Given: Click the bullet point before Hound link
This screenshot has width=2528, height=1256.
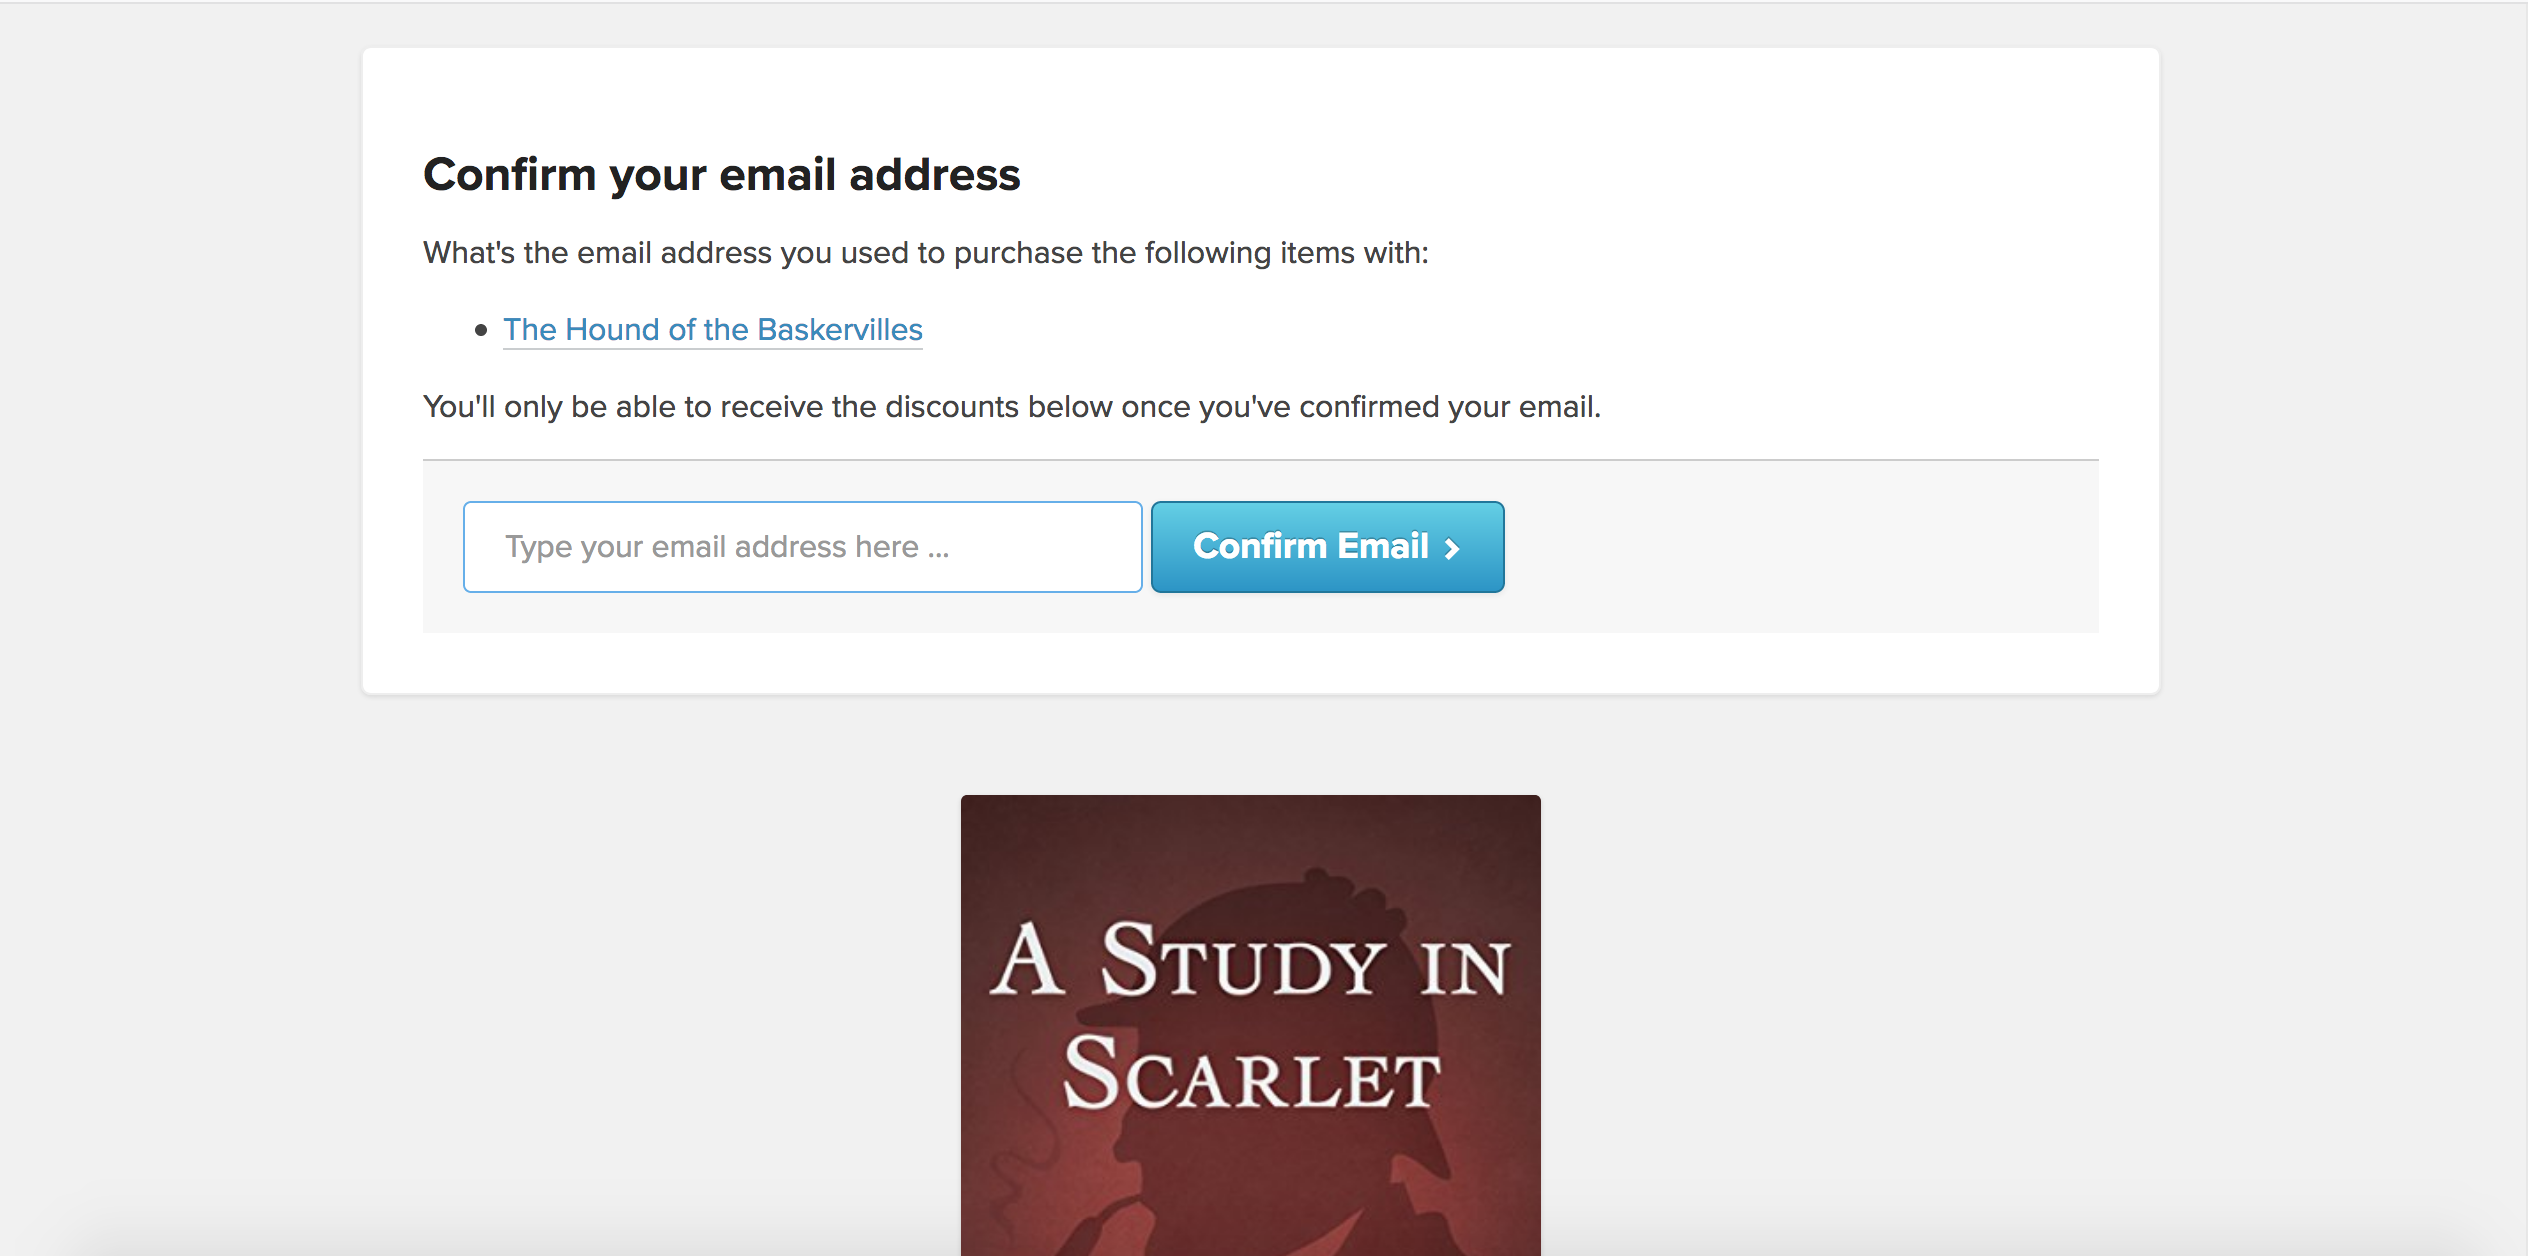Looking at the screenshot, I should pyautogui.click(x=481, y=330).
